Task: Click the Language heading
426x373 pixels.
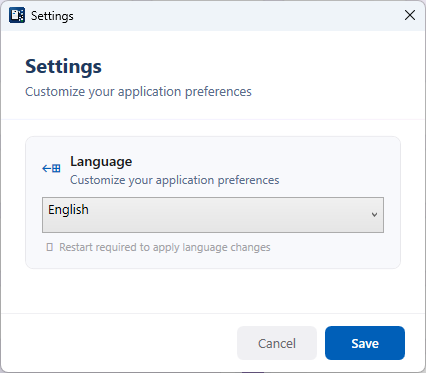Action: click(x=101, y=162)
